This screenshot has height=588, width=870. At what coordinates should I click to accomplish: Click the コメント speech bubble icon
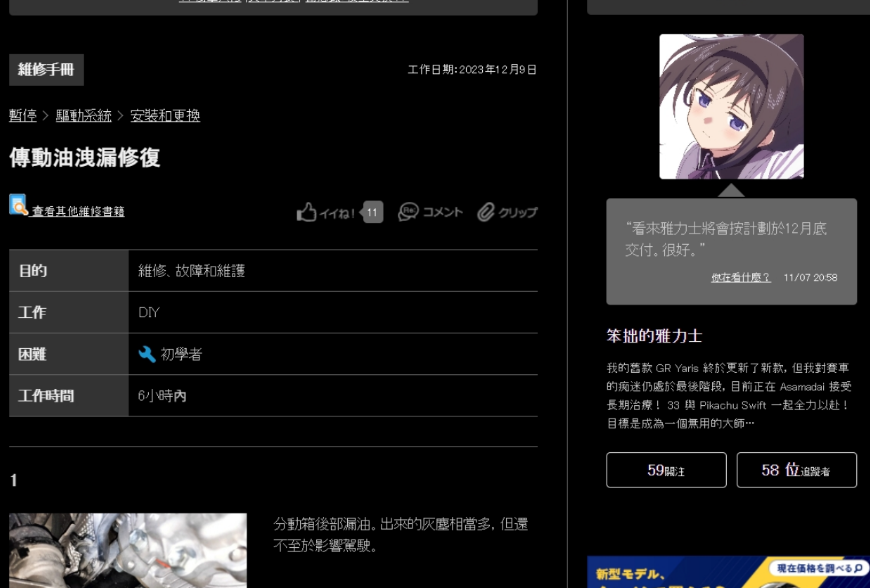(x=408, y=212)
